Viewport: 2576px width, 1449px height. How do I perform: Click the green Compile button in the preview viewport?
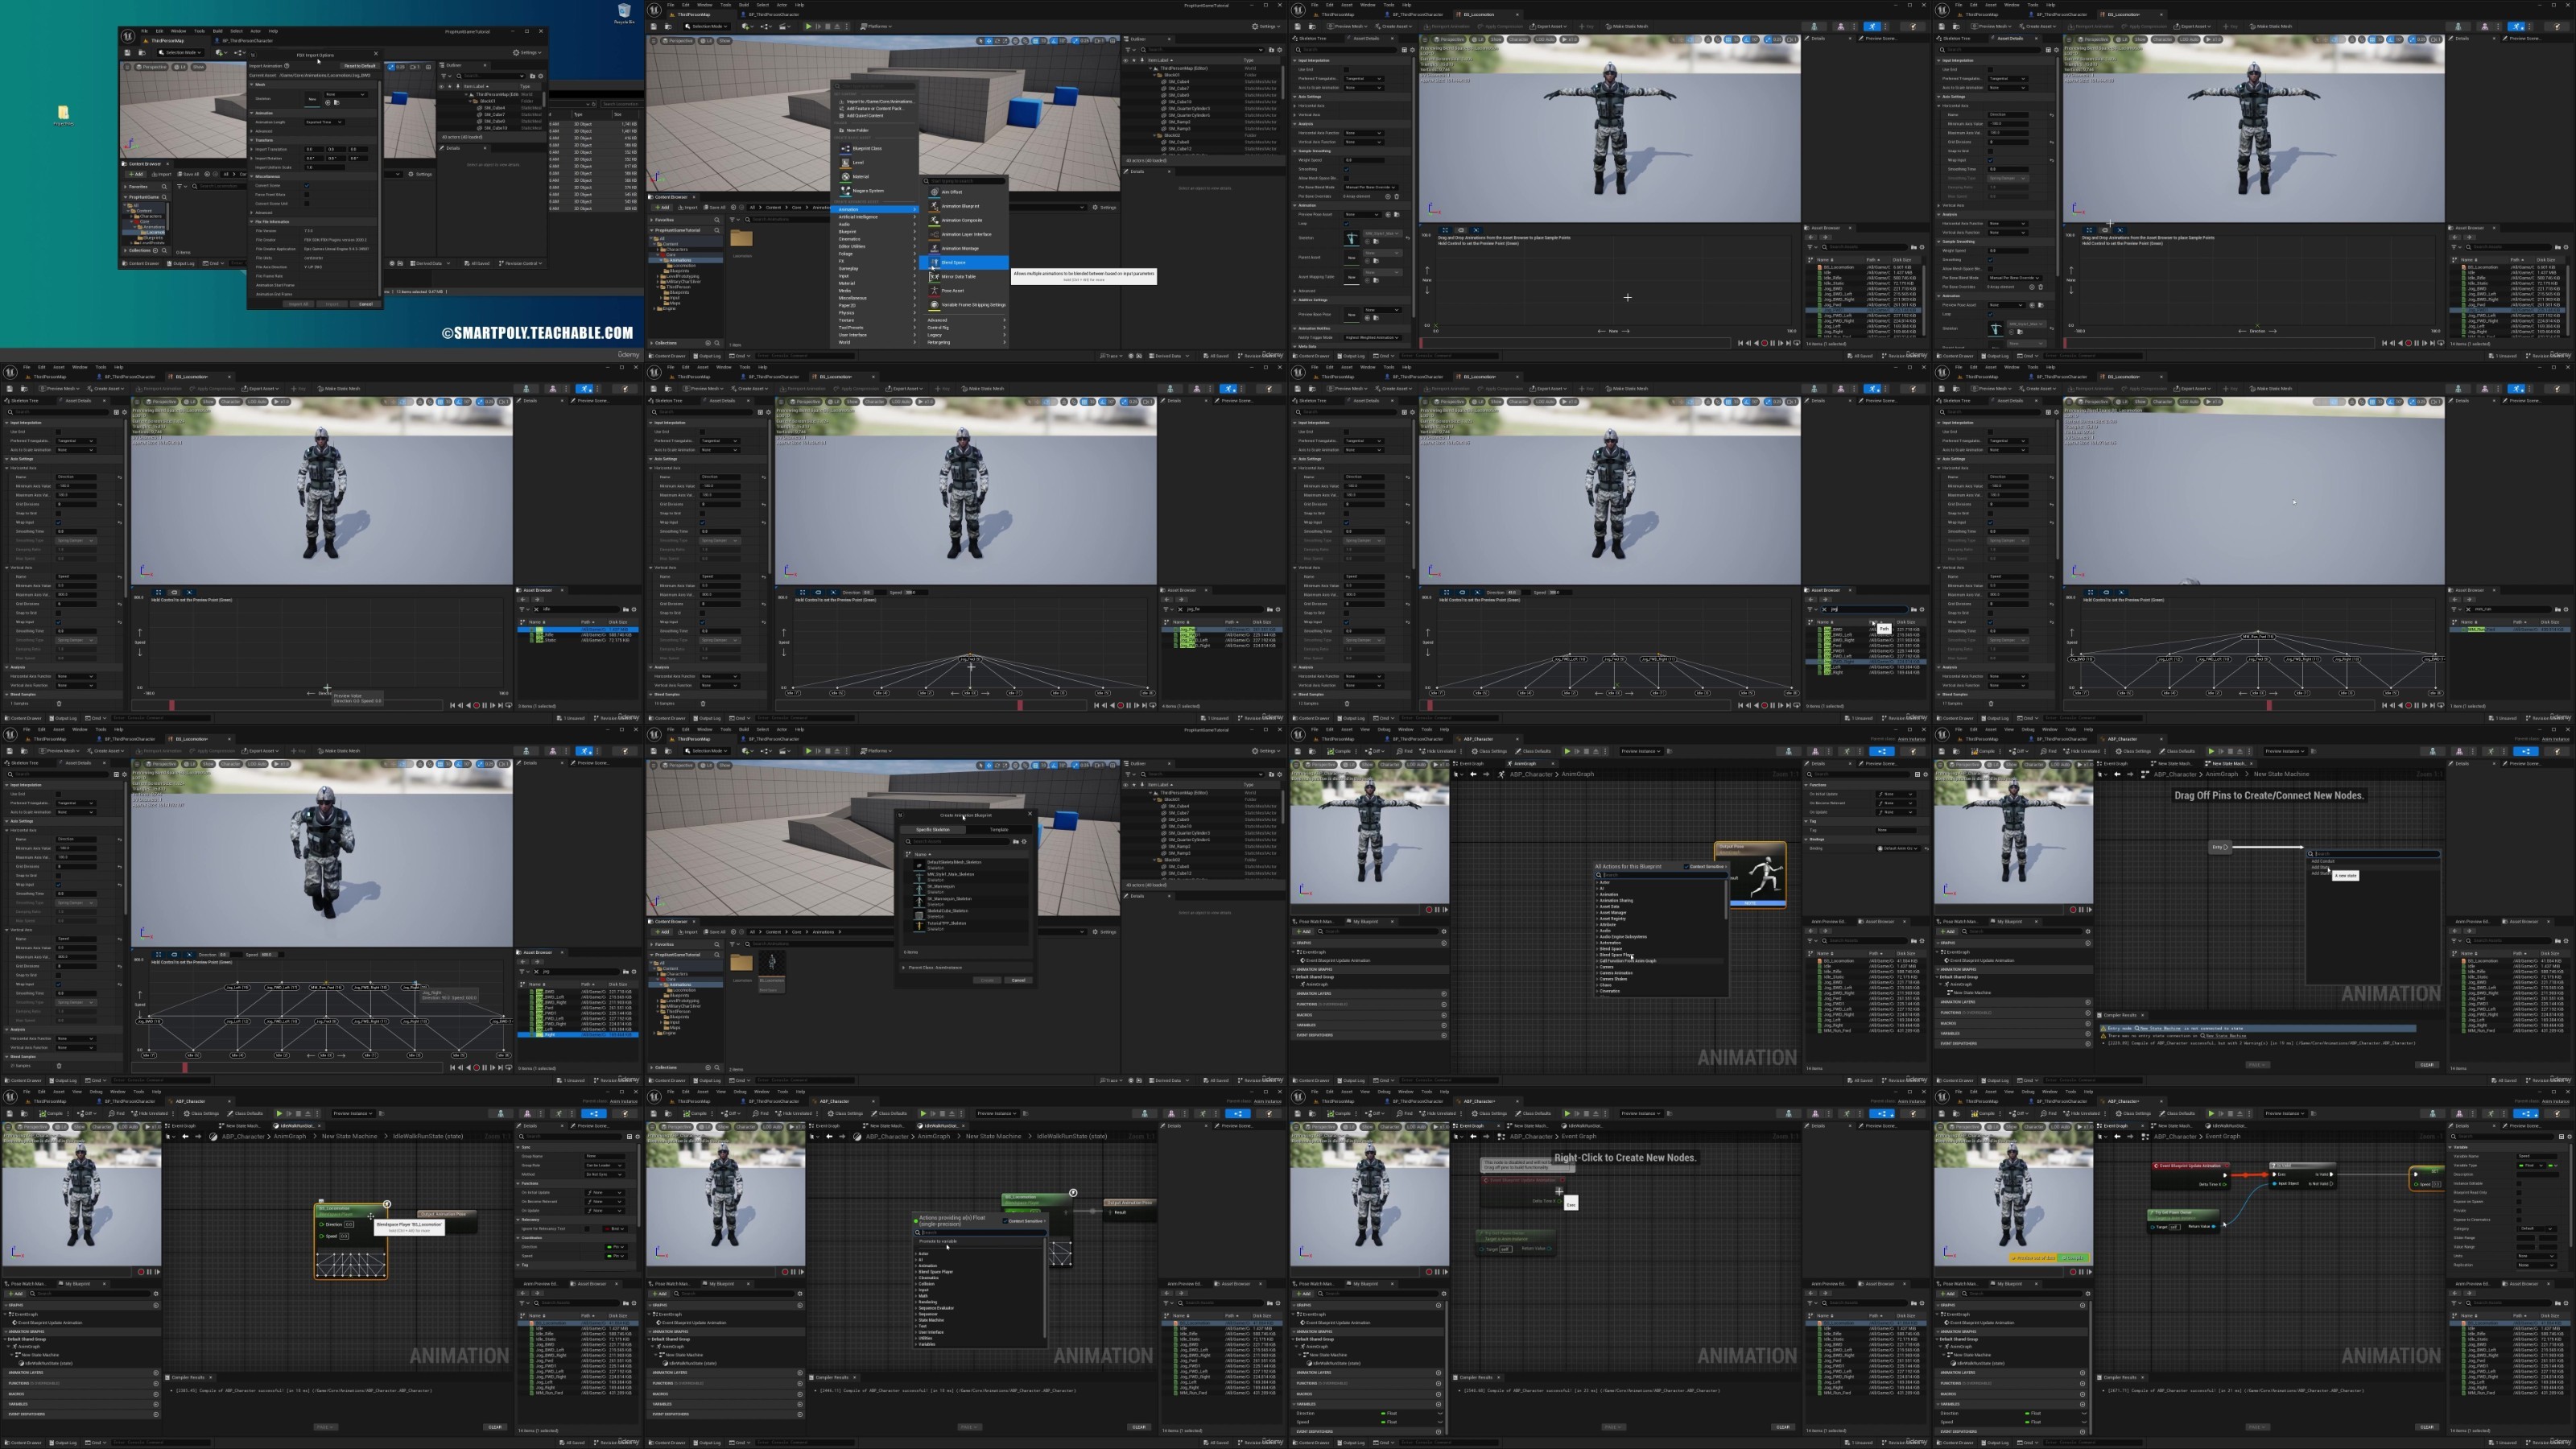2073,1258
